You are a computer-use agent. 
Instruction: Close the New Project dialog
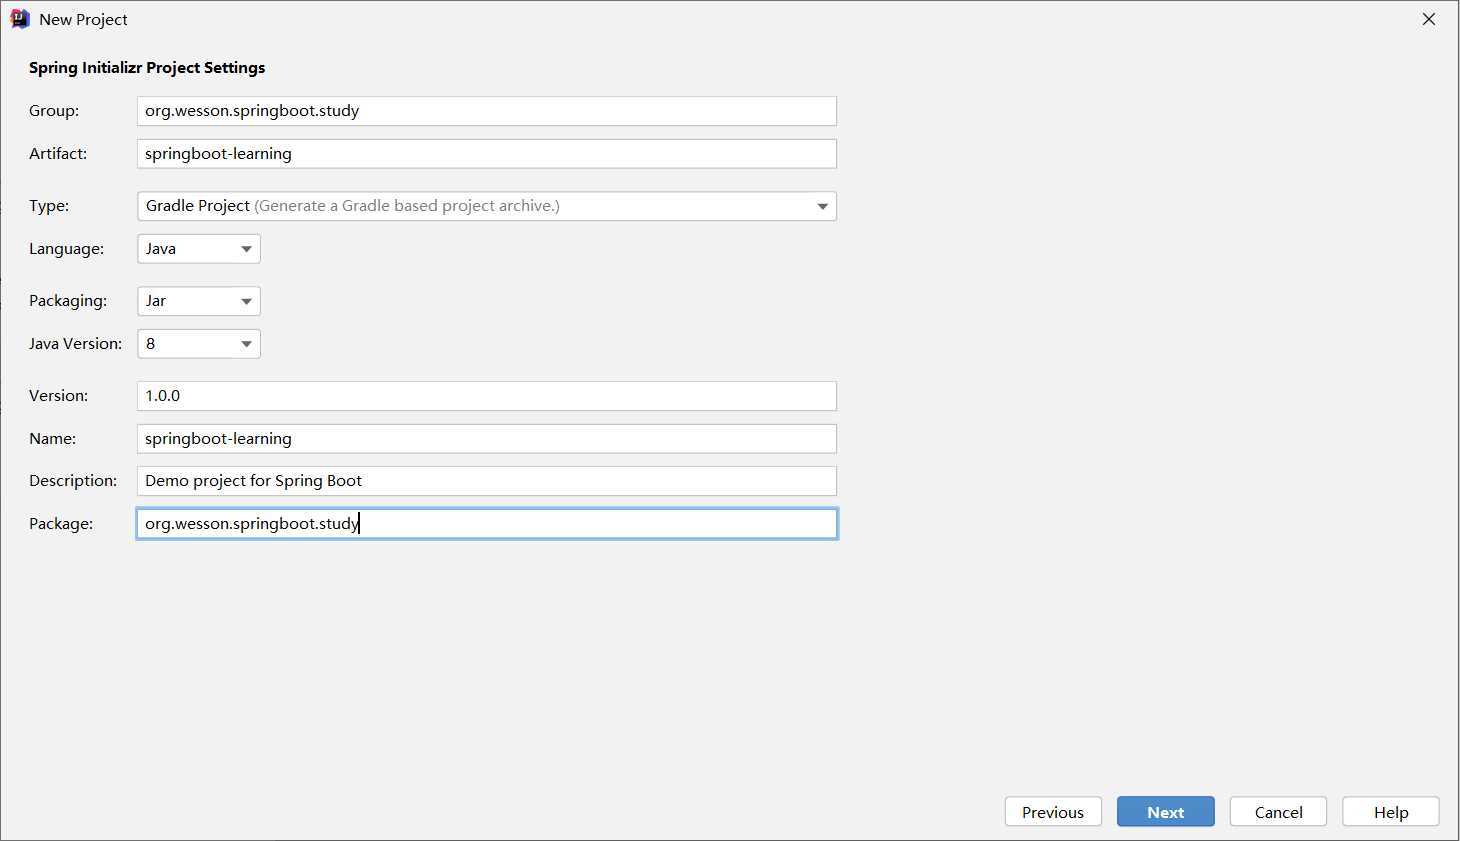tap(1429, 19)
